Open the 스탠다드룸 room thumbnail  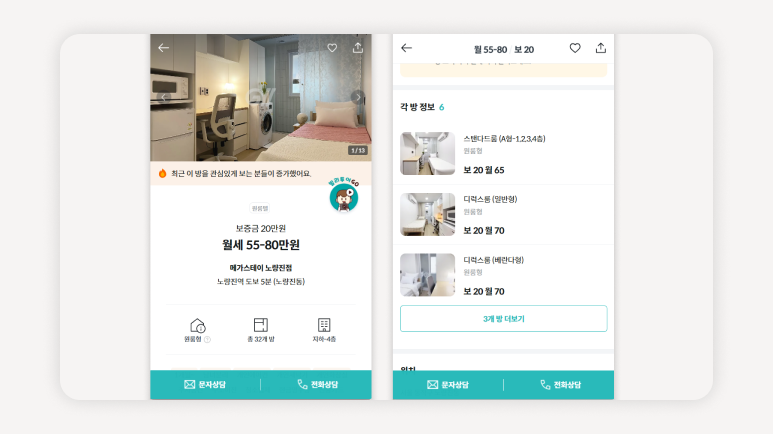coord(427,153)
